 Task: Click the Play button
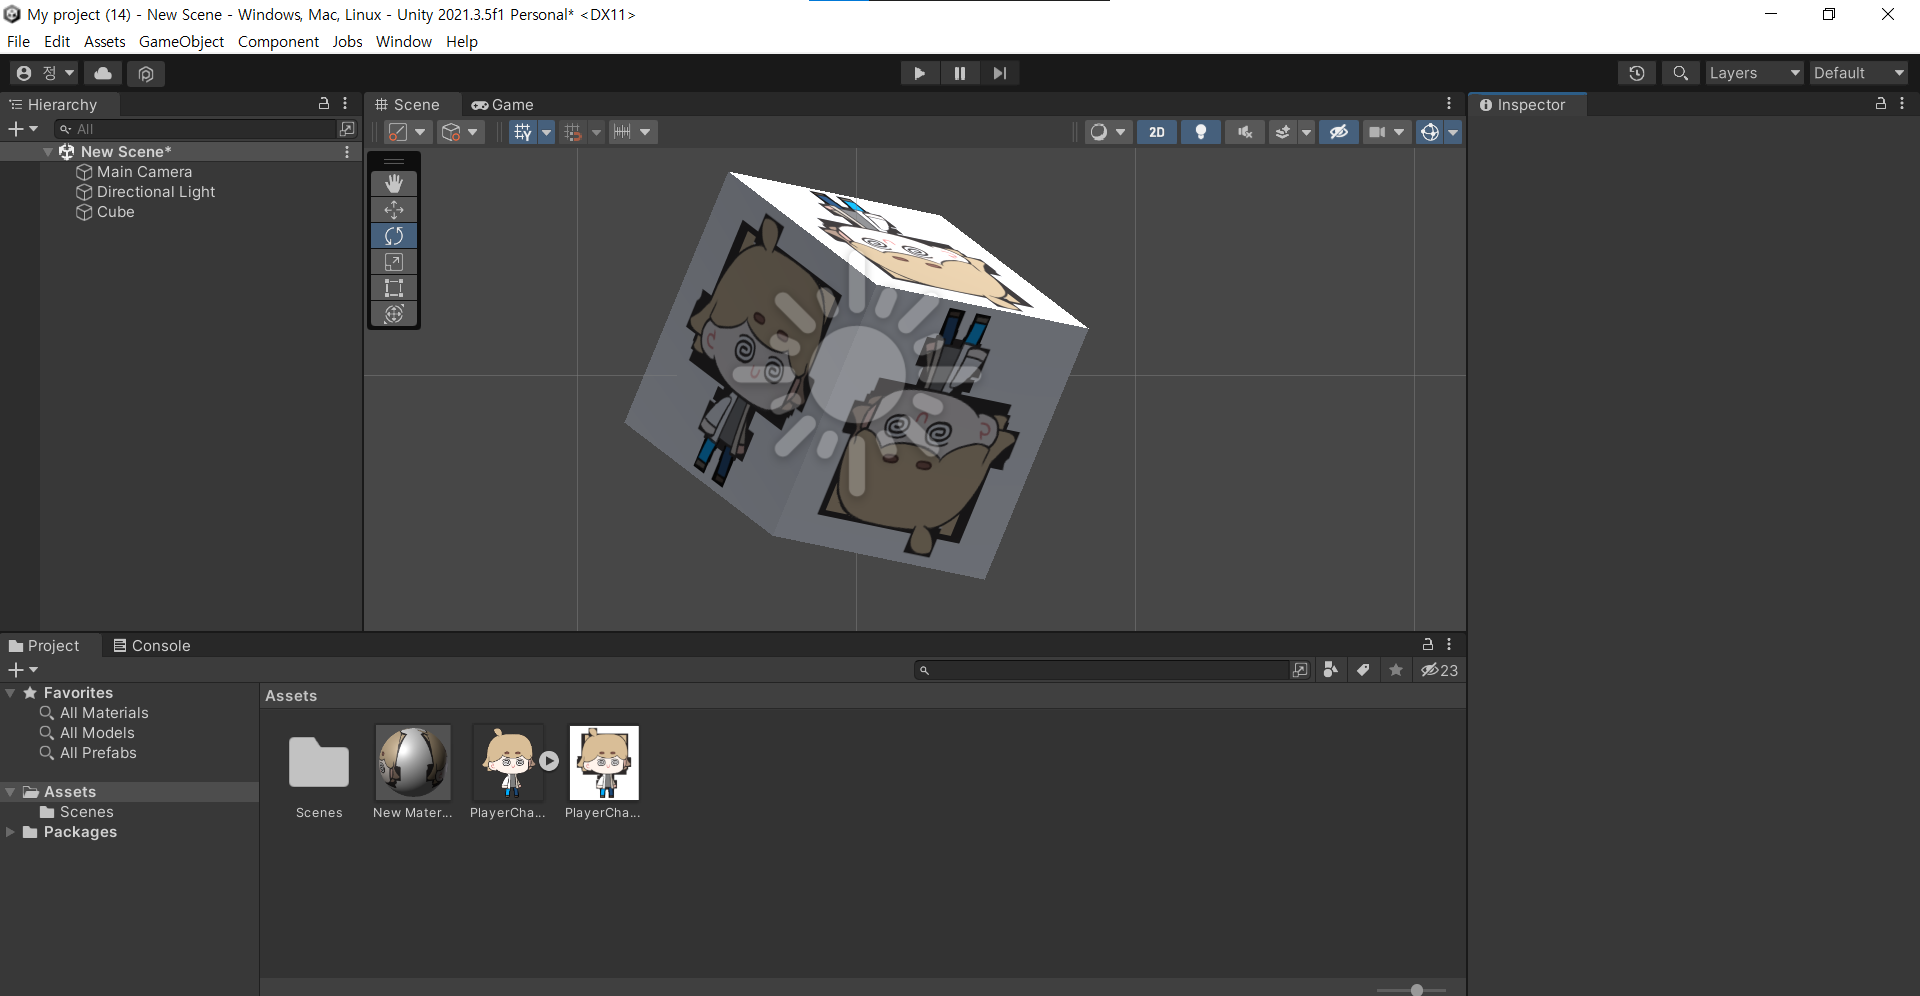919,73
